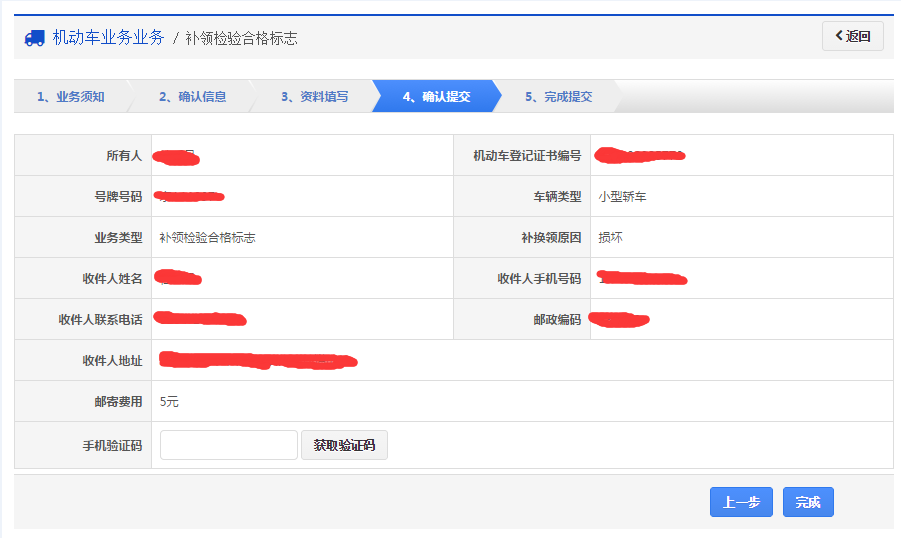
Task: Go to step 1、业务须知
Action: pos(70,97)
